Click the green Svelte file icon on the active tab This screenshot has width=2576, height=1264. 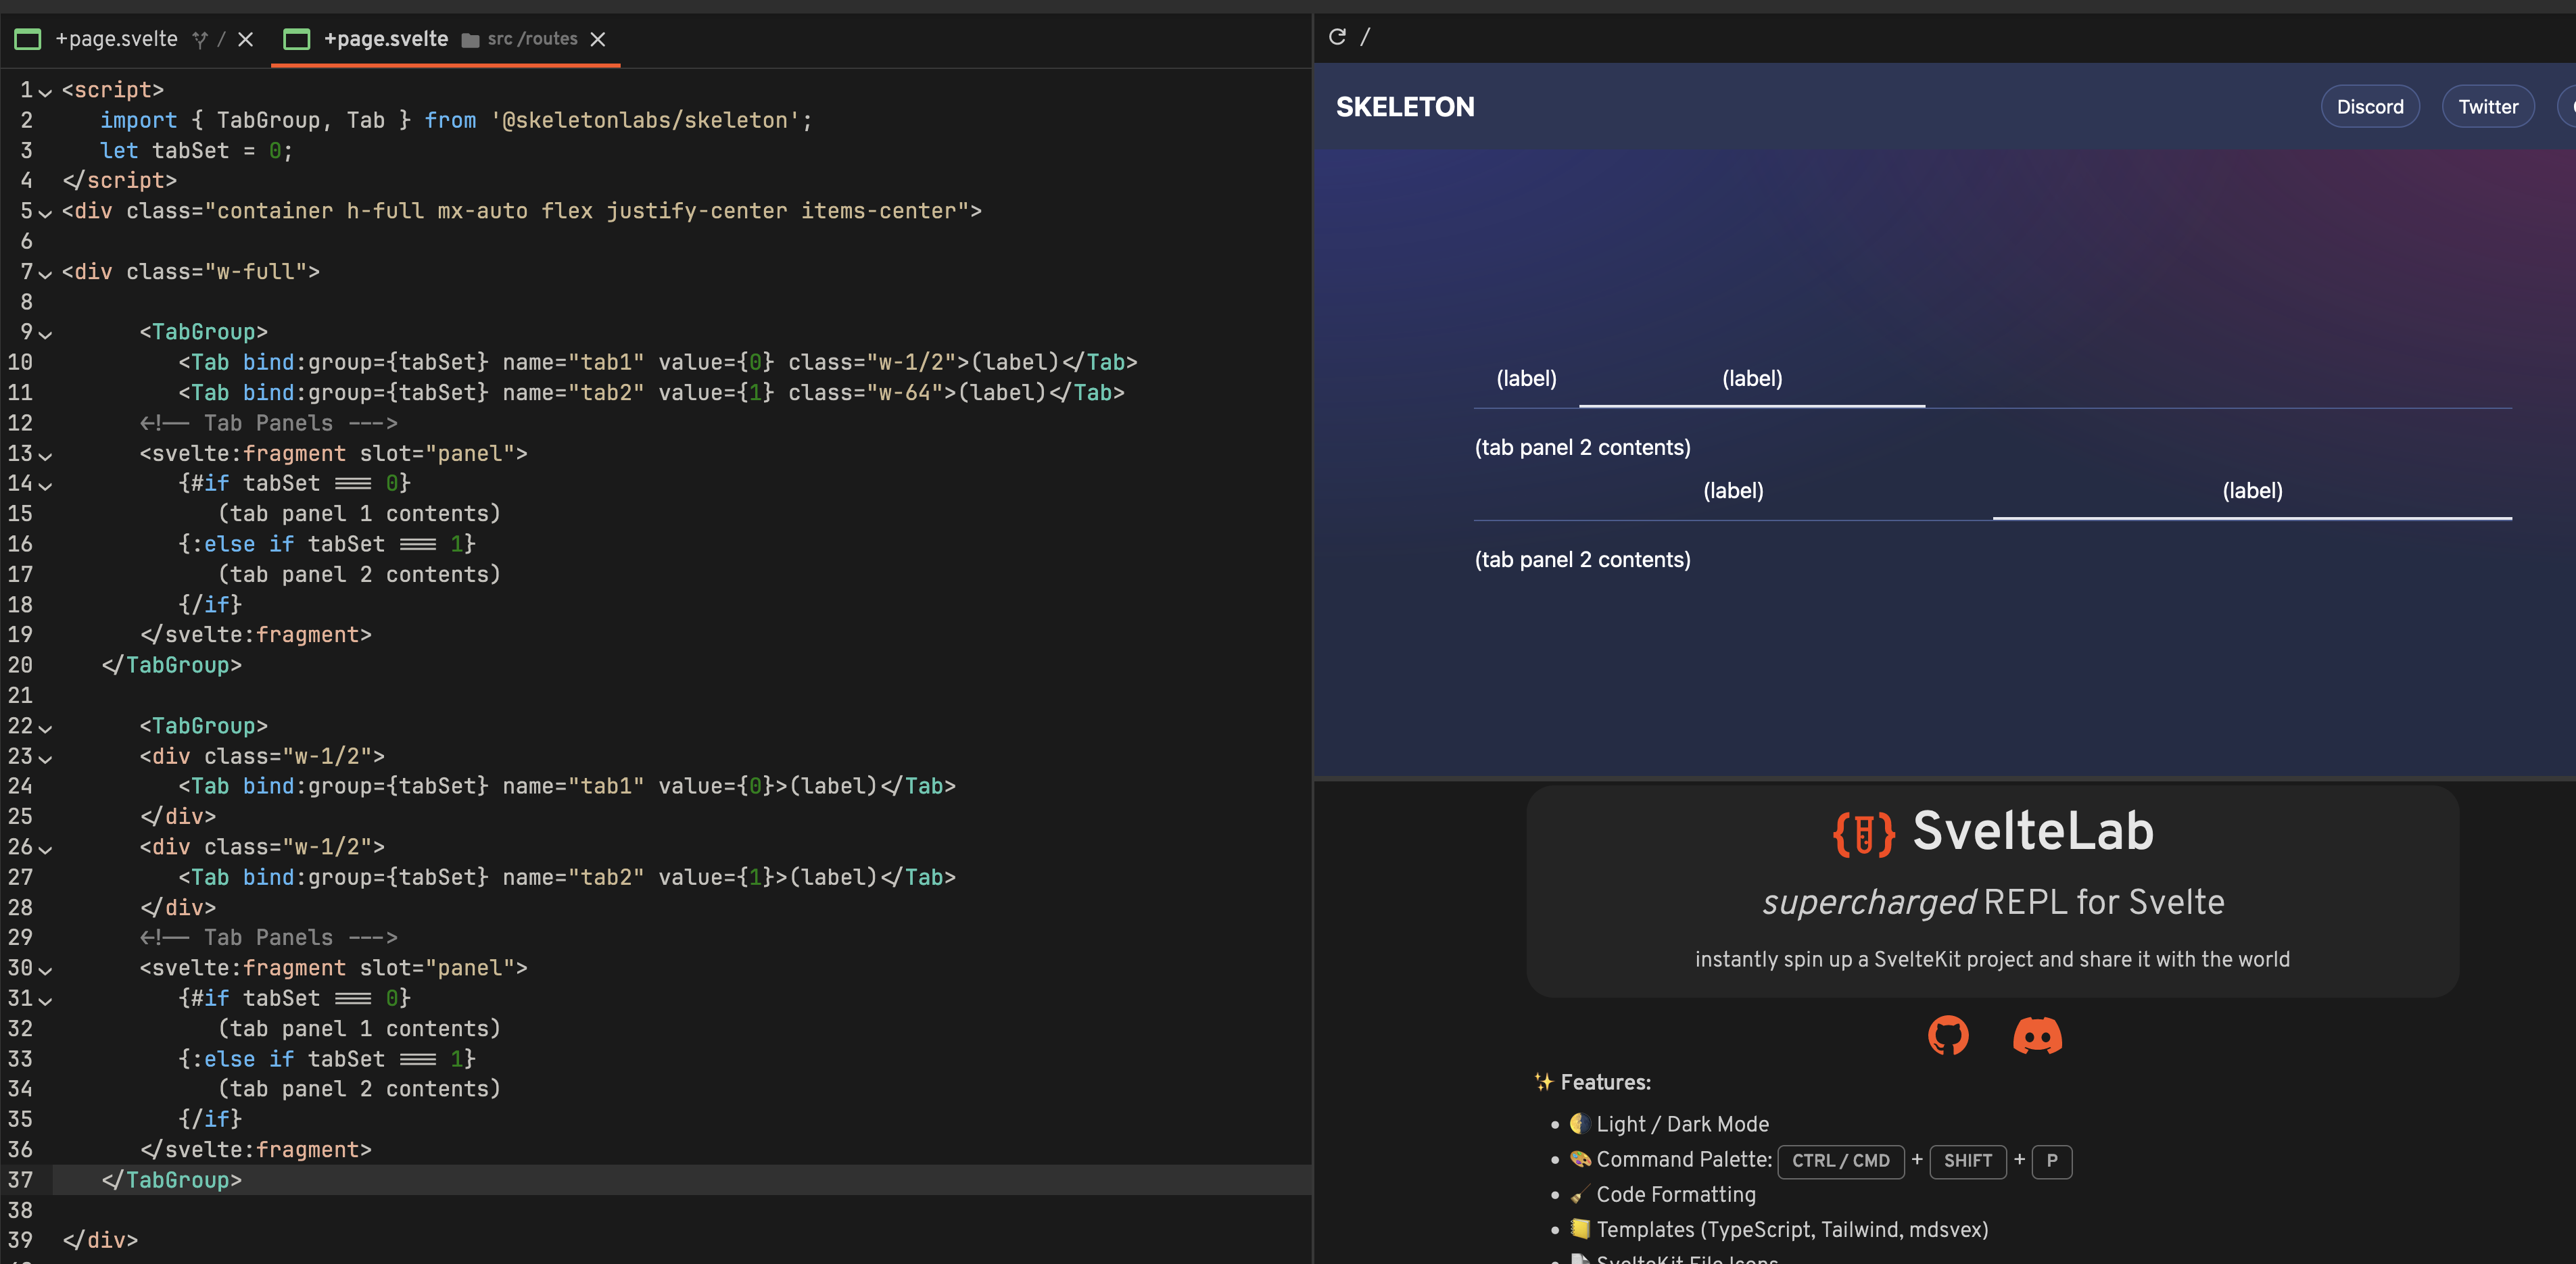[297, 39]
